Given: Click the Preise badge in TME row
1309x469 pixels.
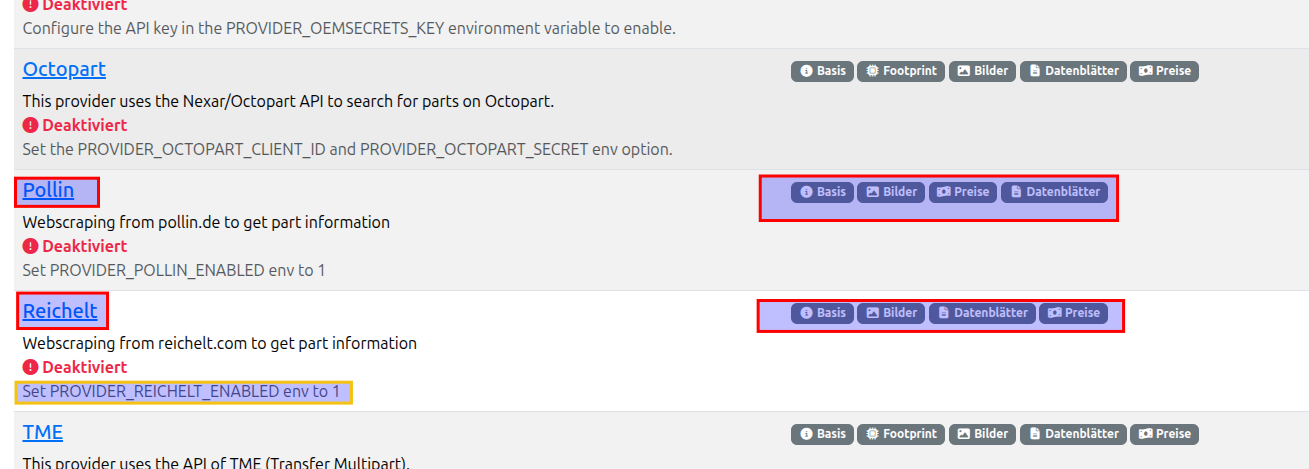Looking at the screenshot, I should [1164, 434].
